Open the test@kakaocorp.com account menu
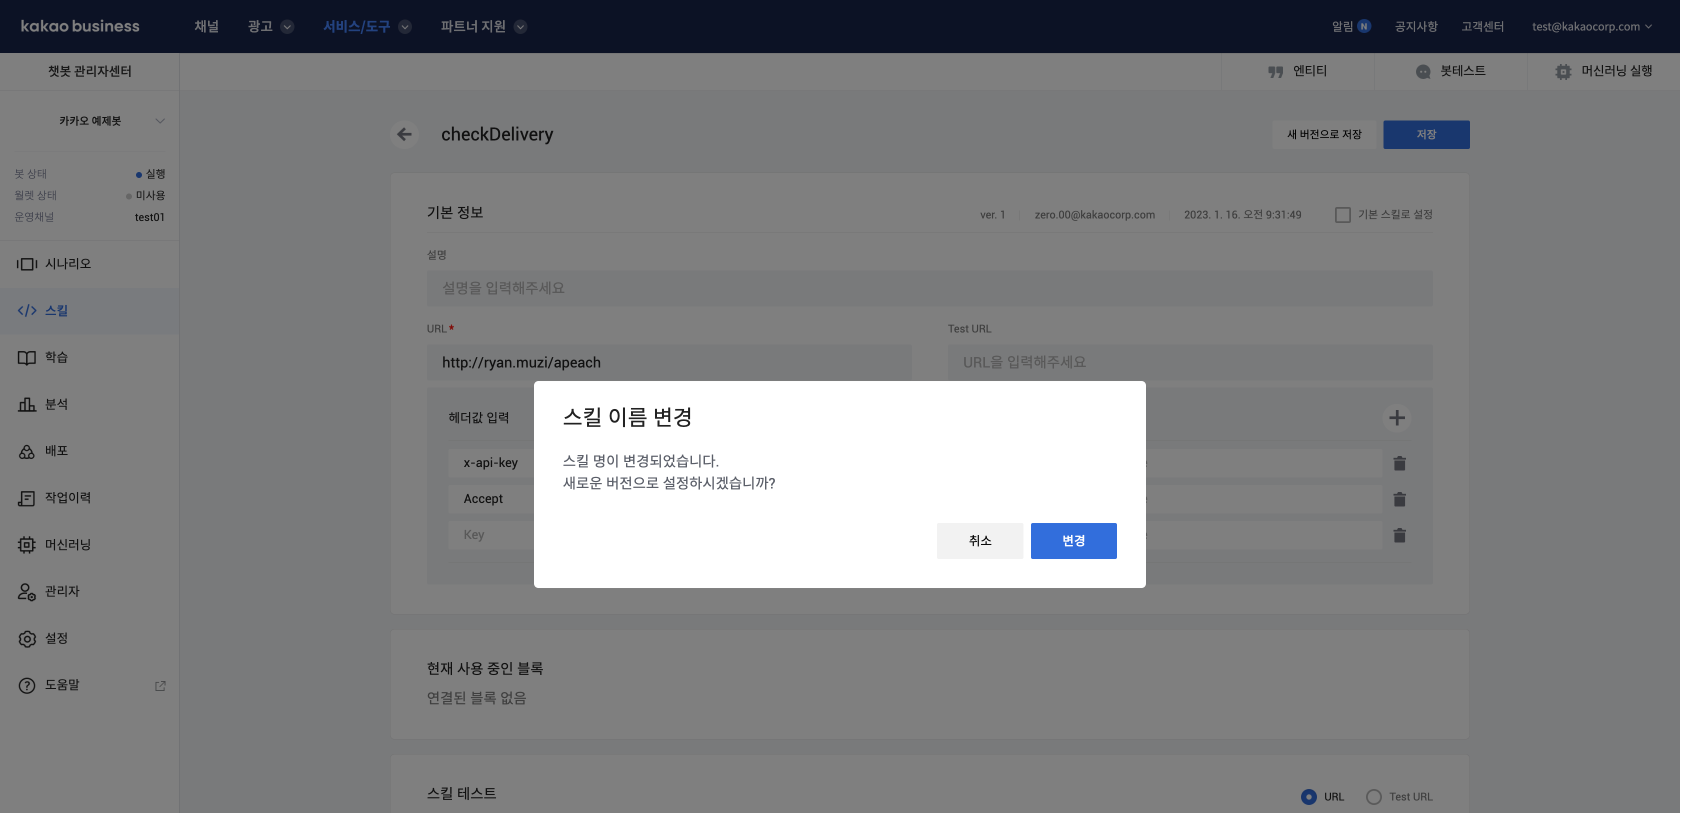1706x813 pixels. (1591, 27)
